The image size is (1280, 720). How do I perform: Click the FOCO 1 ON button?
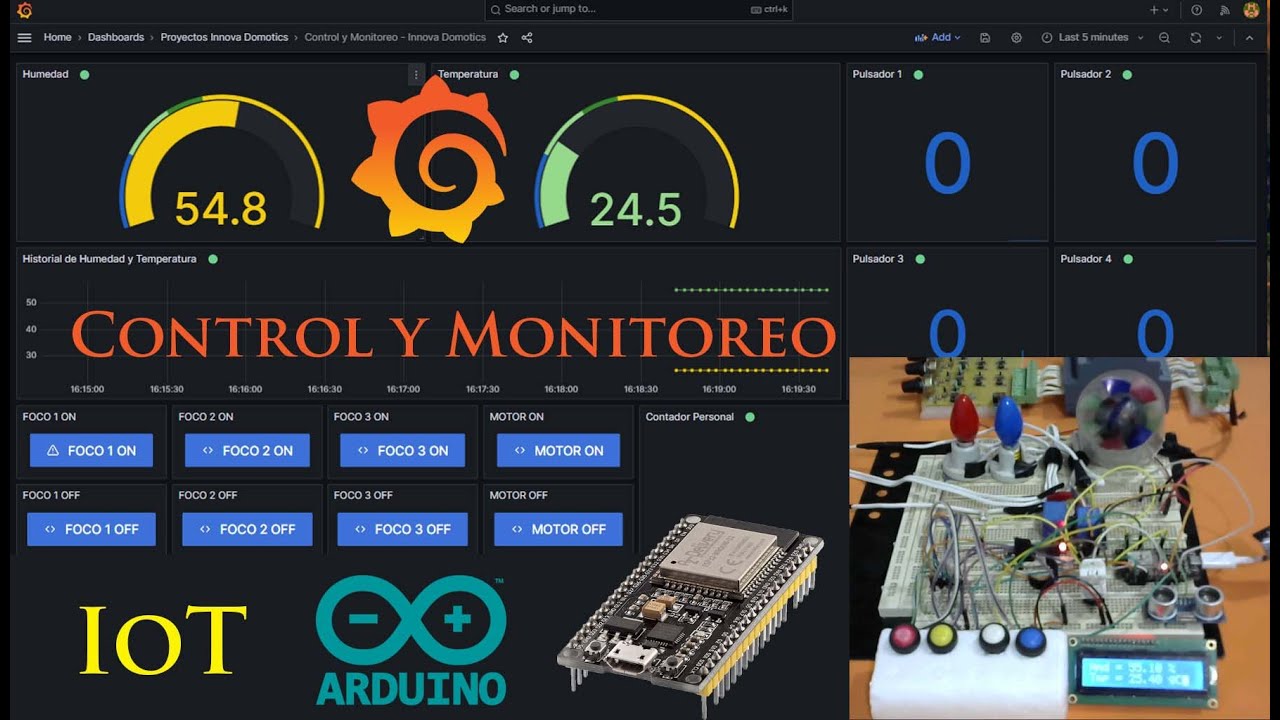pyautogui.click(x=91, y=451)
